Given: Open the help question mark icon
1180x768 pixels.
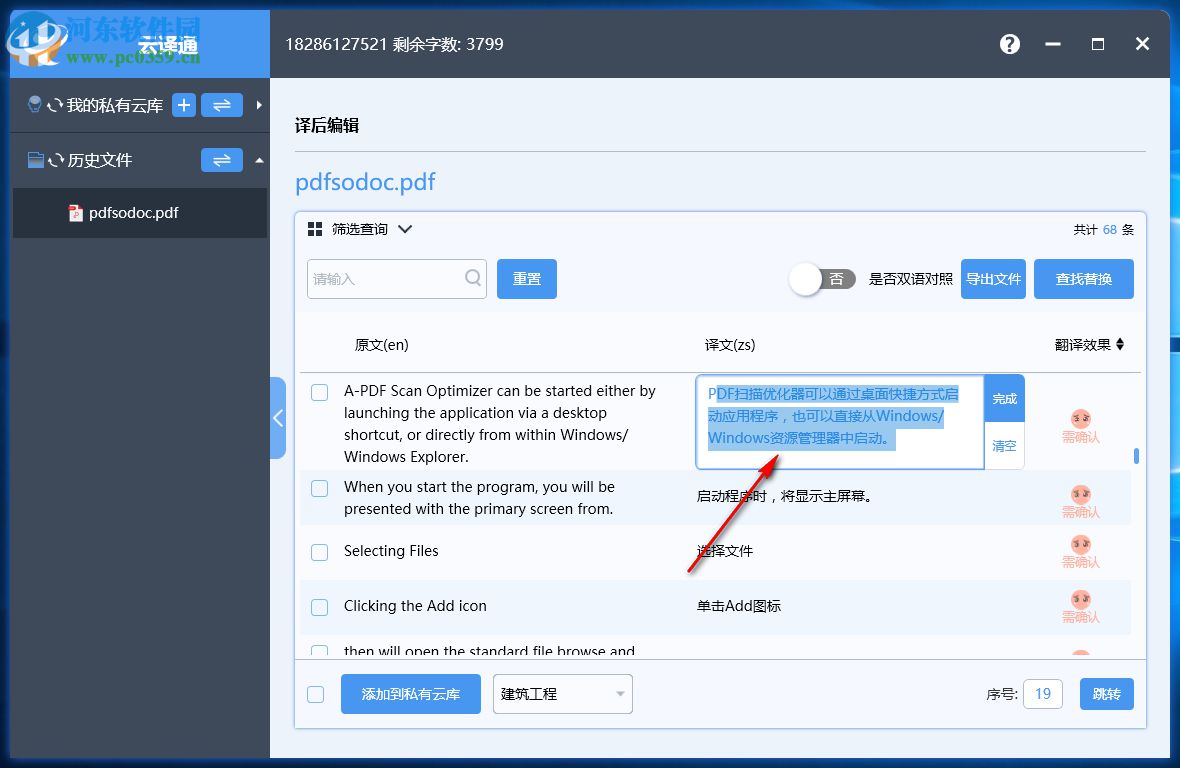Looking at the screenshot, I should pyautogui.click(x=1009, y=44).
